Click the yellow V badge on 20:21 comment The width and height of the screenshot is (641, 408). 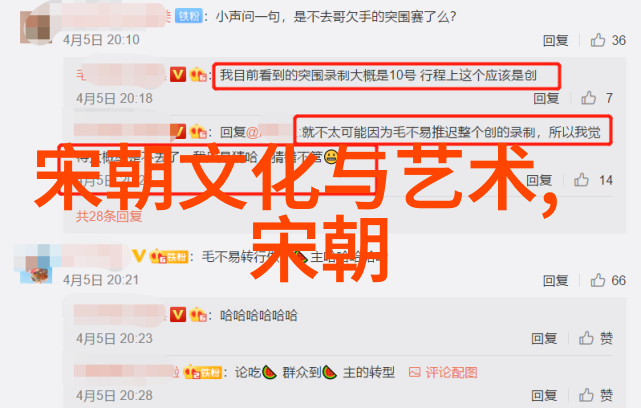[139, 256]
